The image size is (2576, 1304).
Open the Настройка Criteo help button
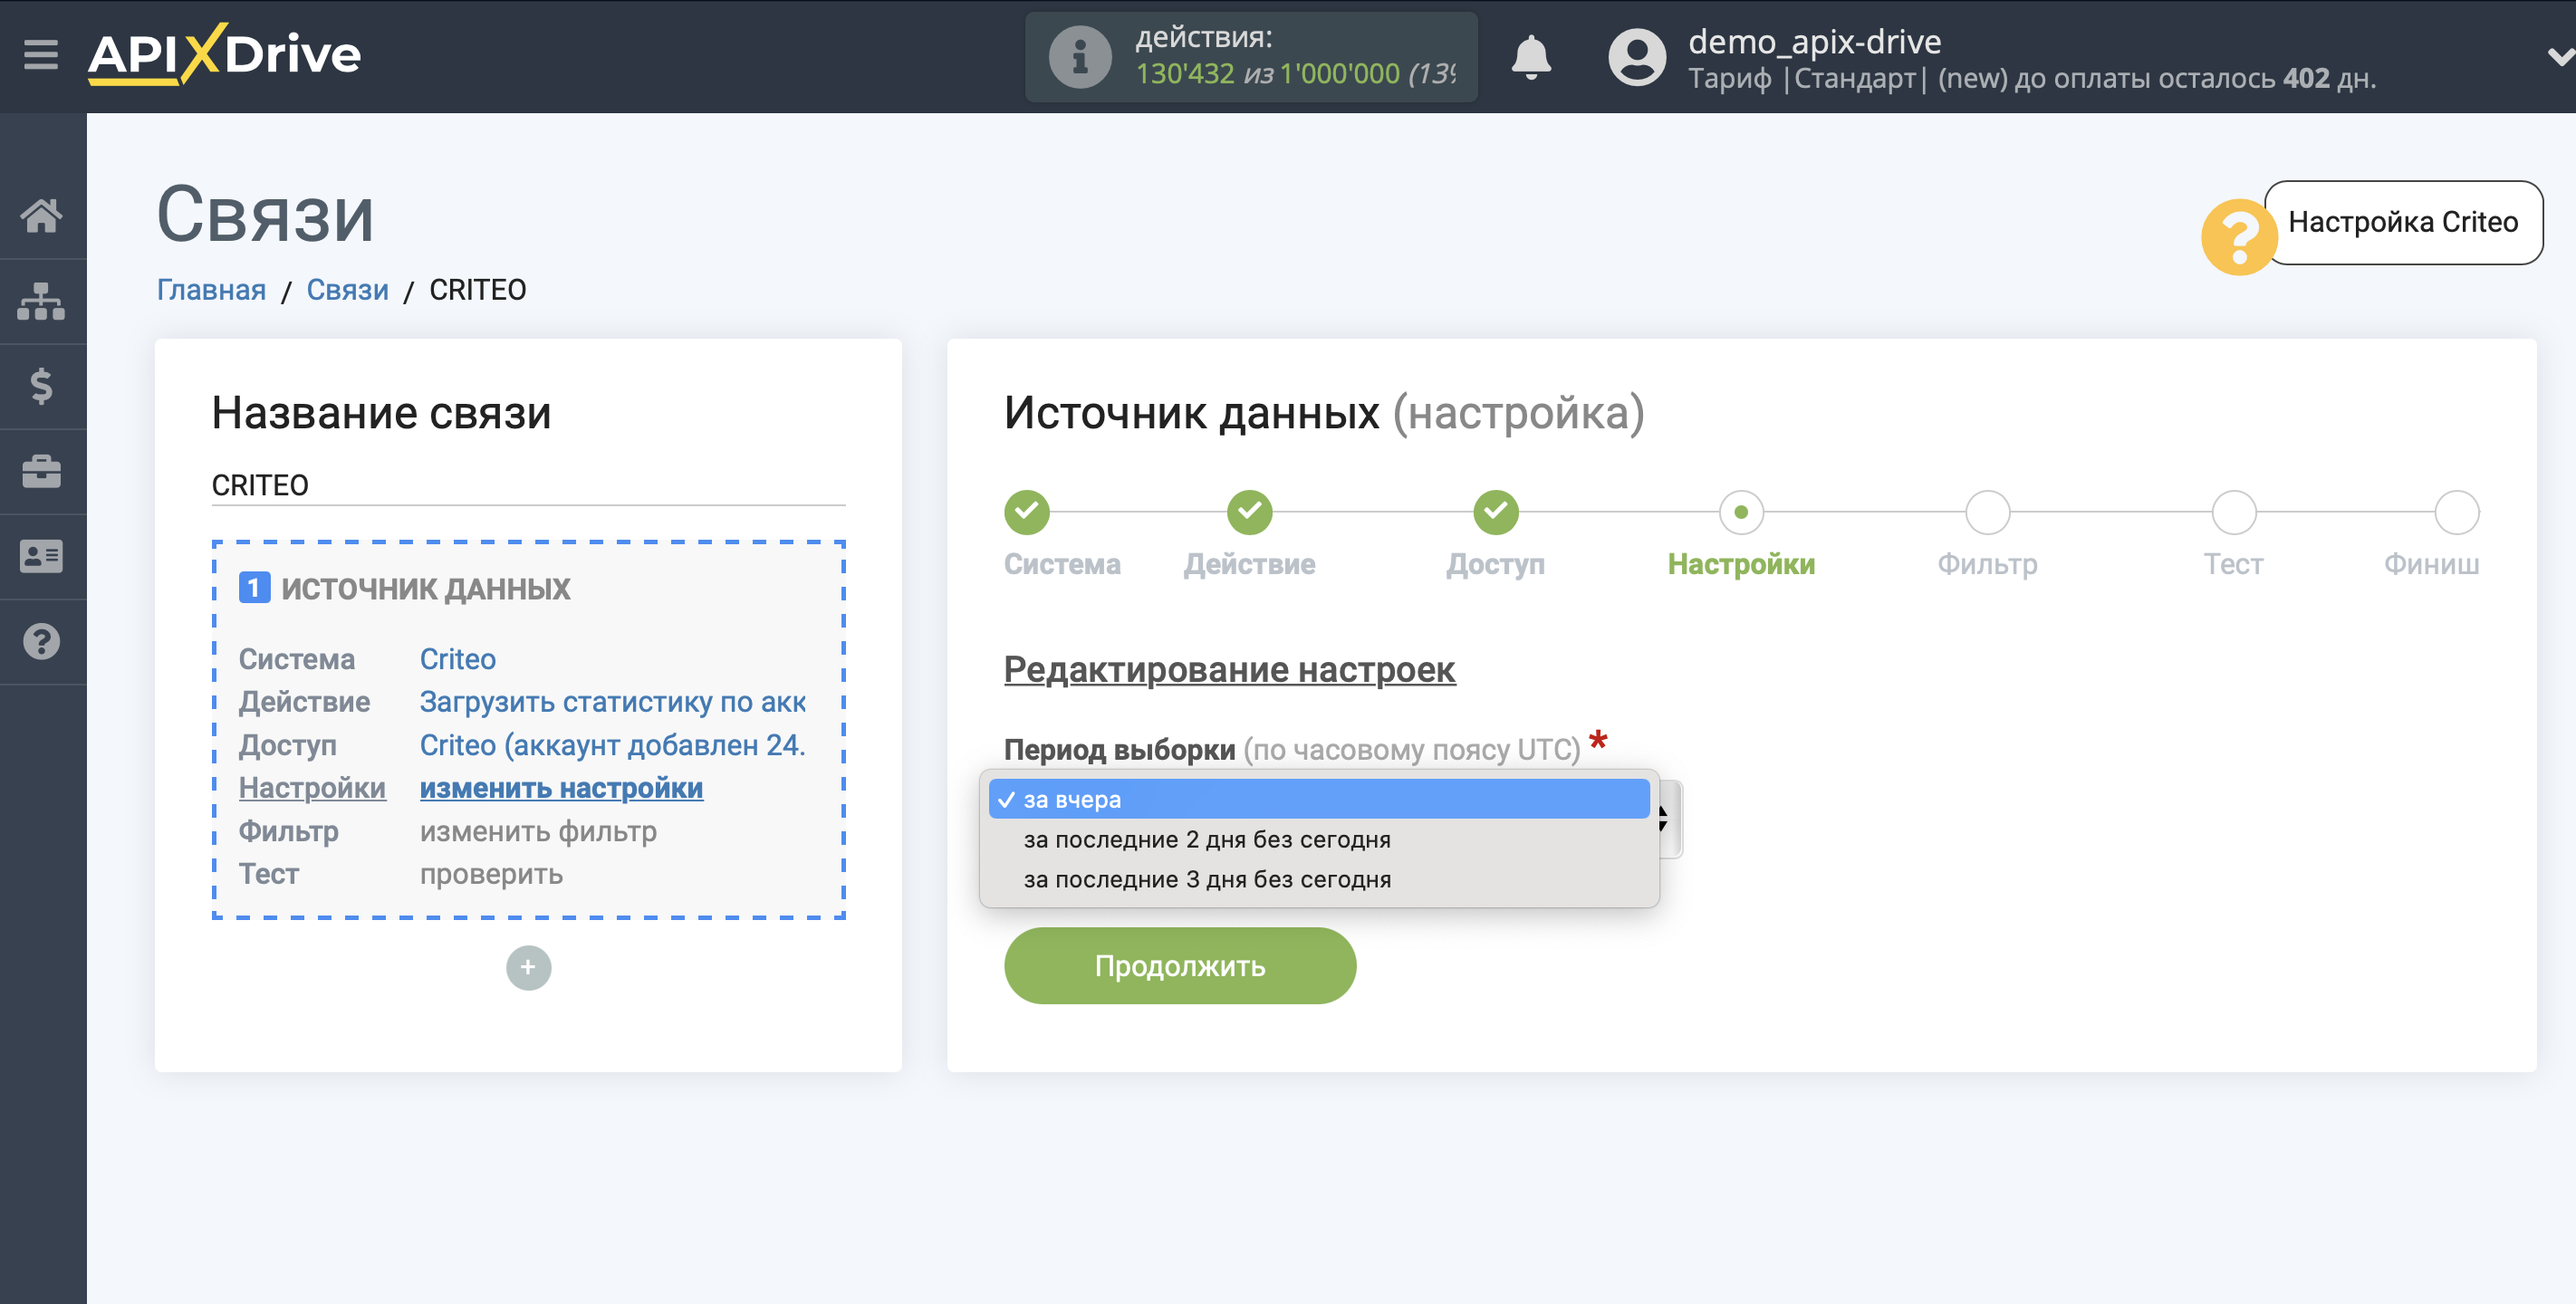(2402, 222)
